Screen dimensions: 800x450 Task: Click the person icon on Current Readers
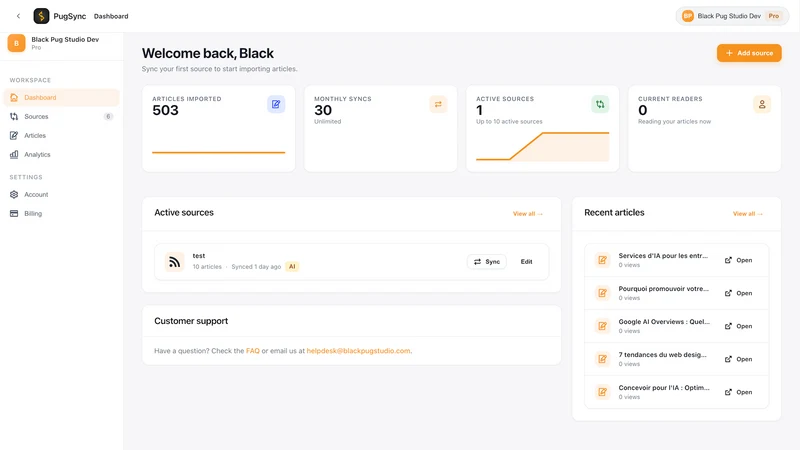pyautogui.click(x=762, y=104)
